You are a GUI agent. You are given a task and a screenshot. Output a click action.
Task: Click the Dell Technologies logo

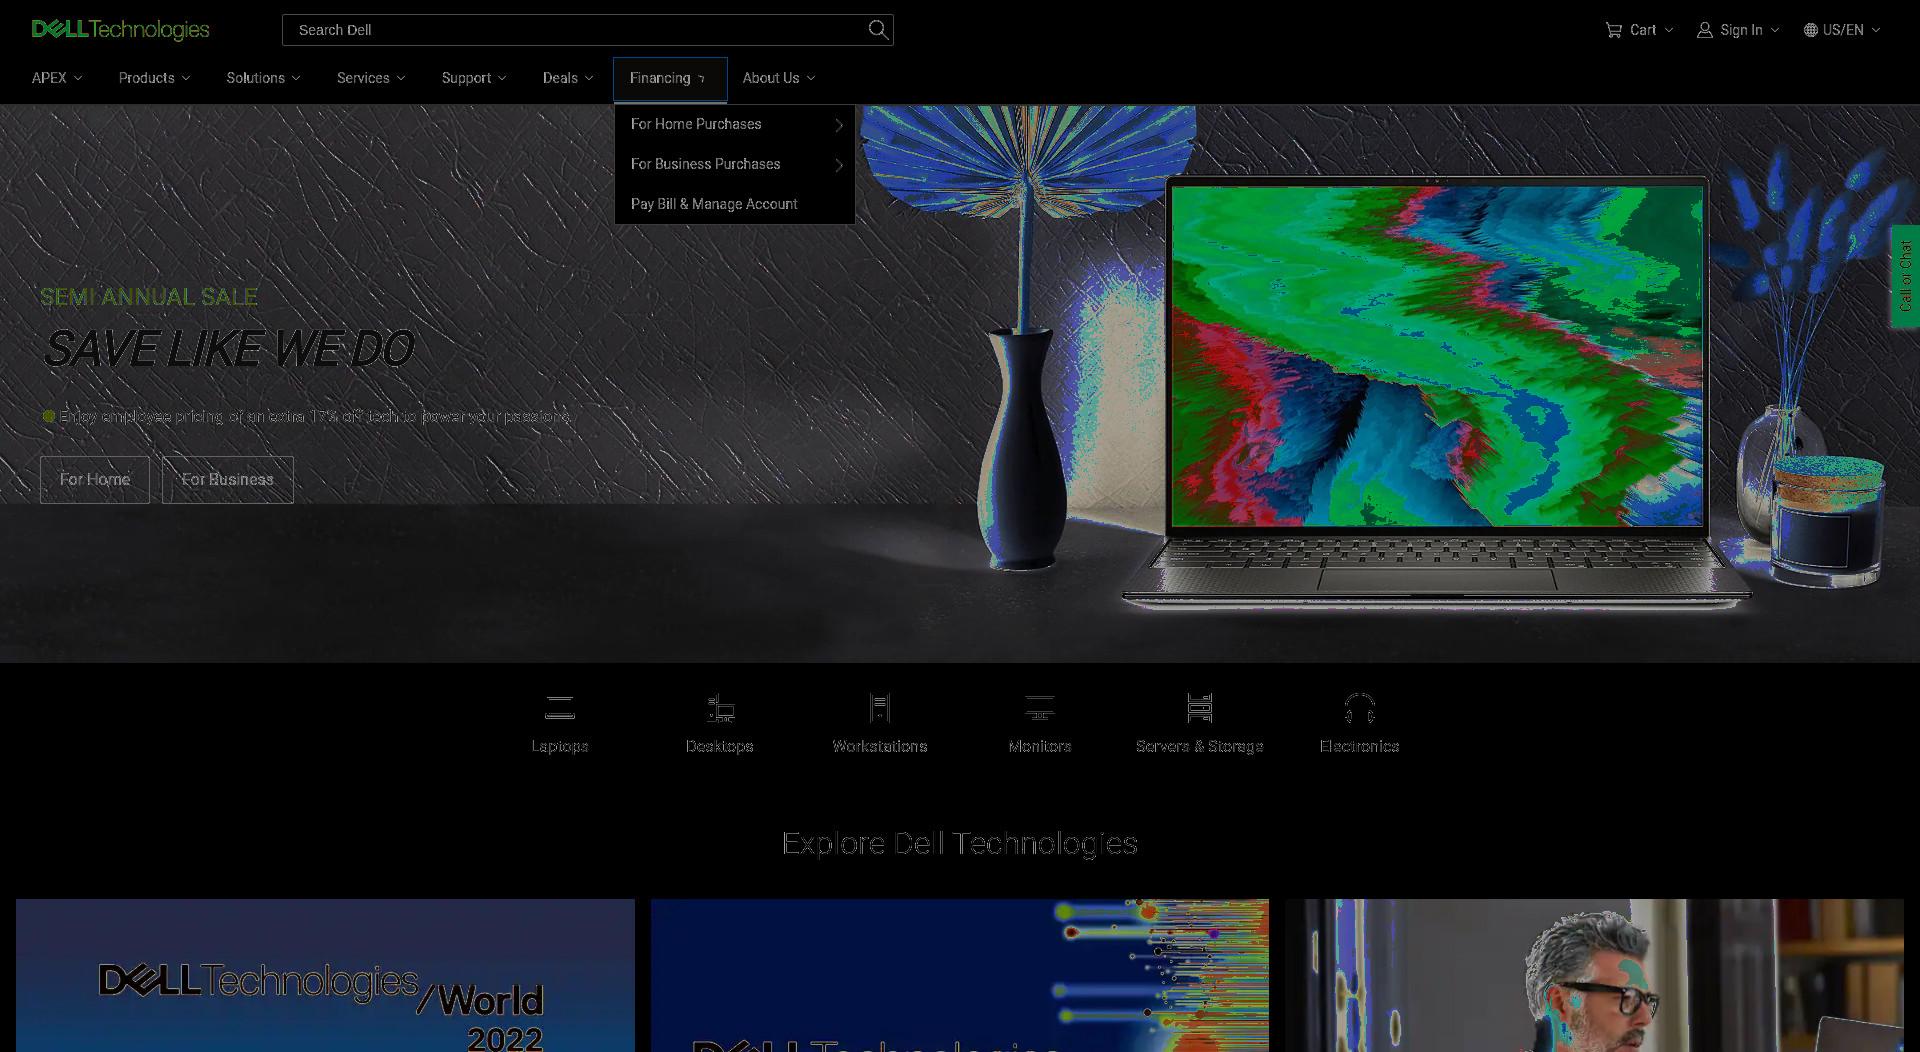click(121, 30)
